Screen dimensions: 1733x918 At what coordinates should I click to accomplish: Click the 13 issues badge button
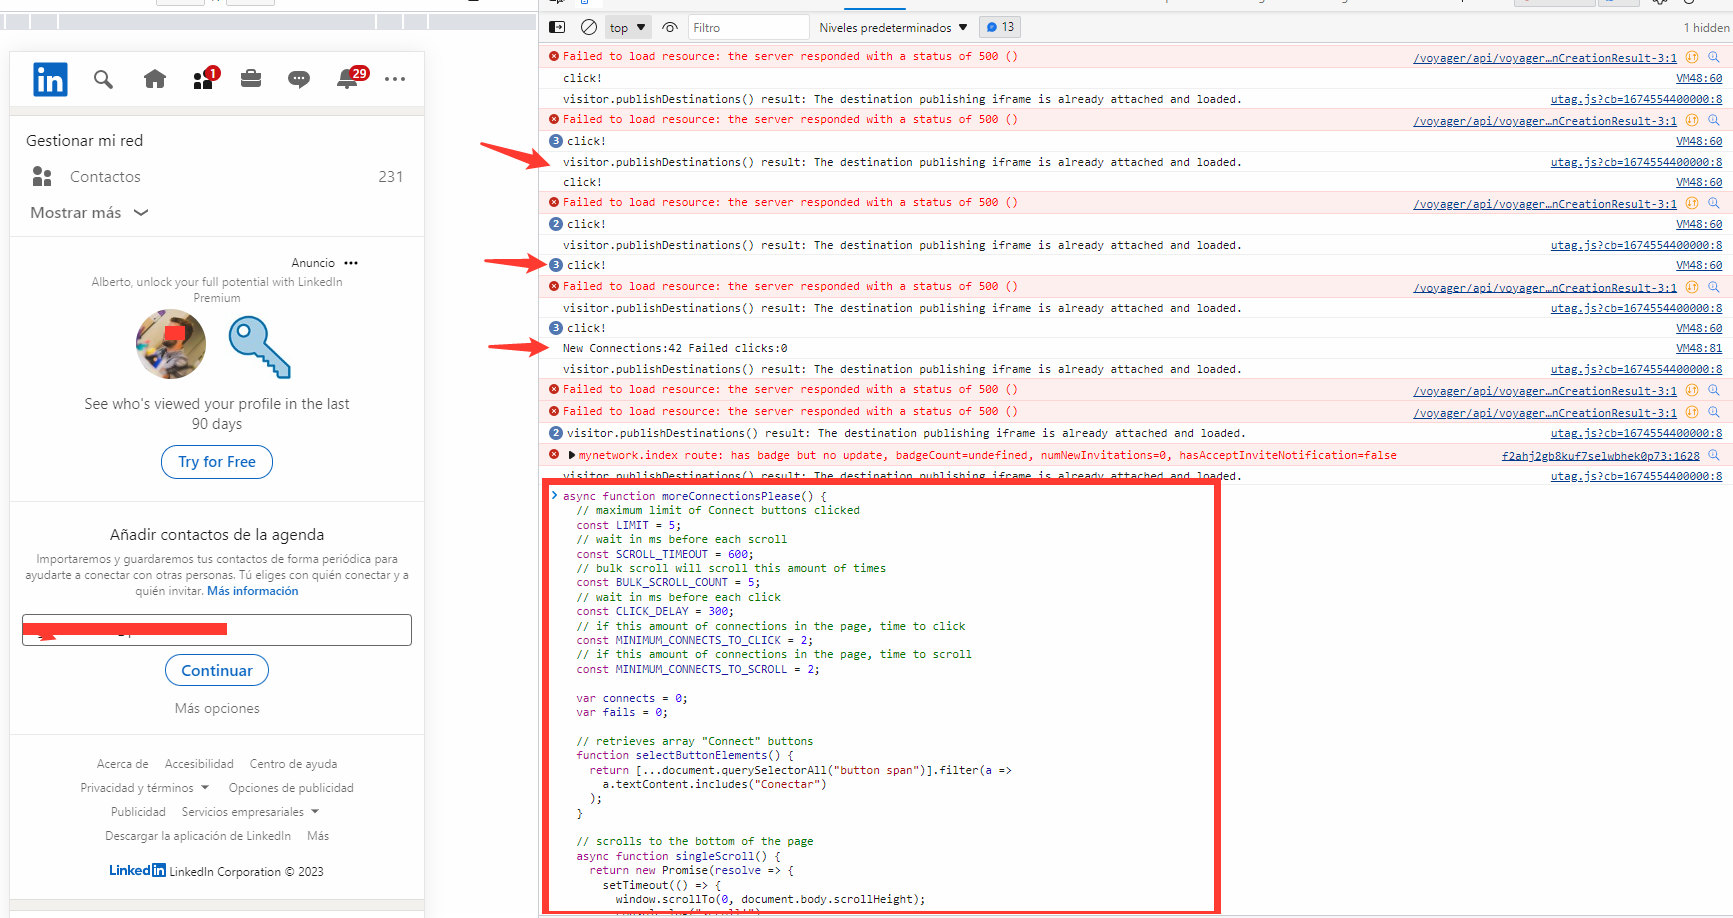tap(1000, 27)
